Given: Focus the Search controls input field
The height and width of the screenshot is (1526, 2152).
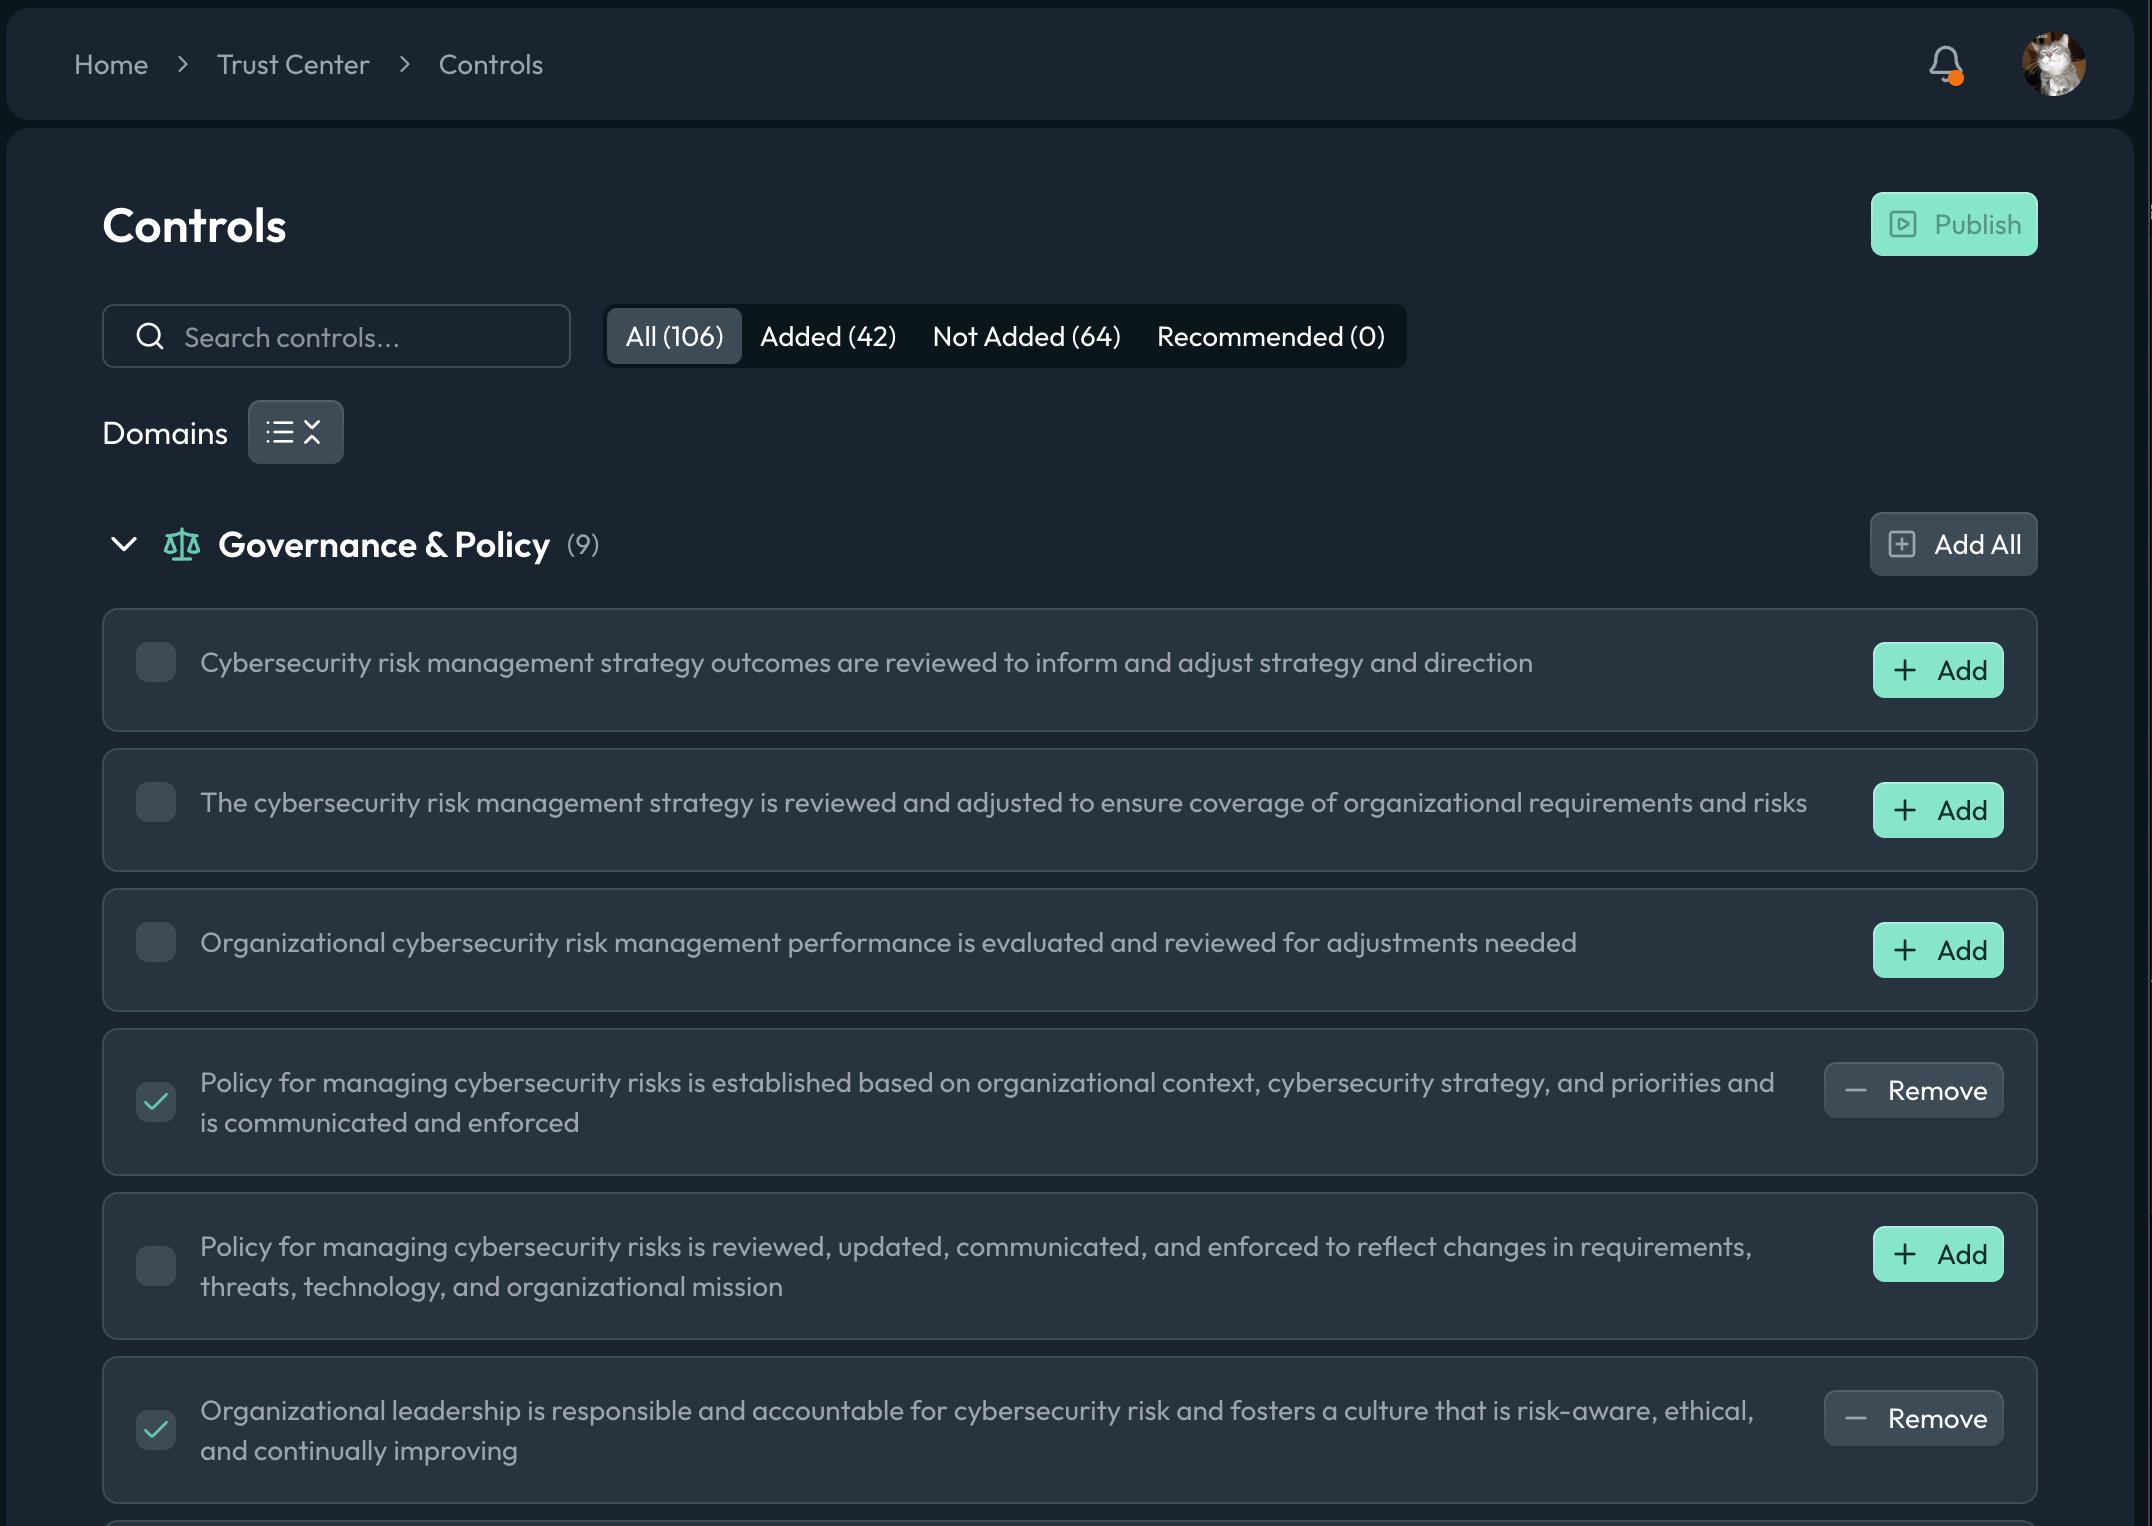Looking at the screenshot, I should [336, 336].
